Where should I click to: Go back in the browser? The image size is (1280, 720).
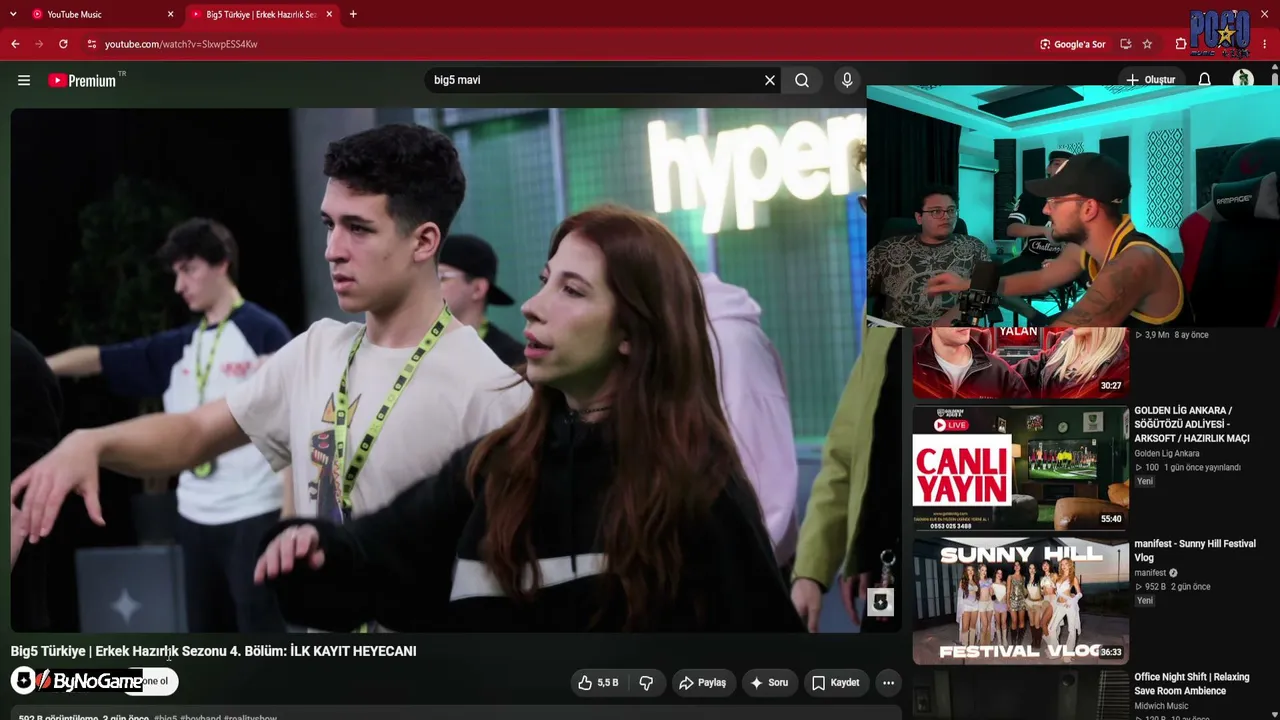coord(15,44)
